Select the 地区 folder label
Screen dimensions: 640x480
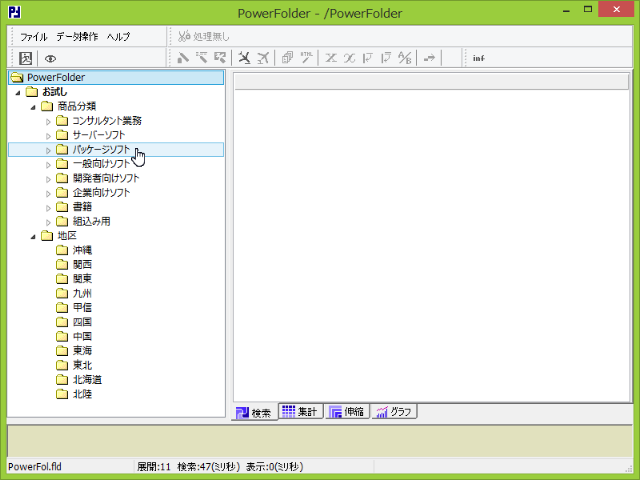(x=67, y=236)
